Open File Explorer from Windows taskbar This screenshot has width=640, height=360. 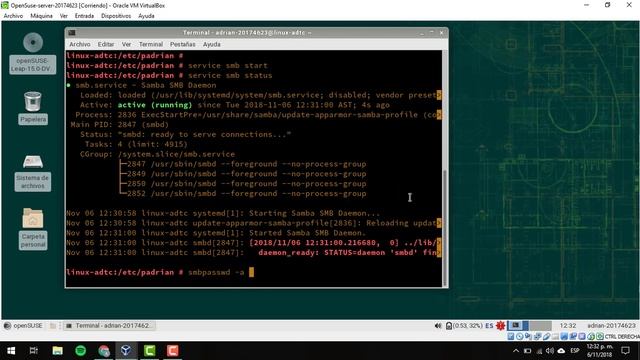coord(57,351)
